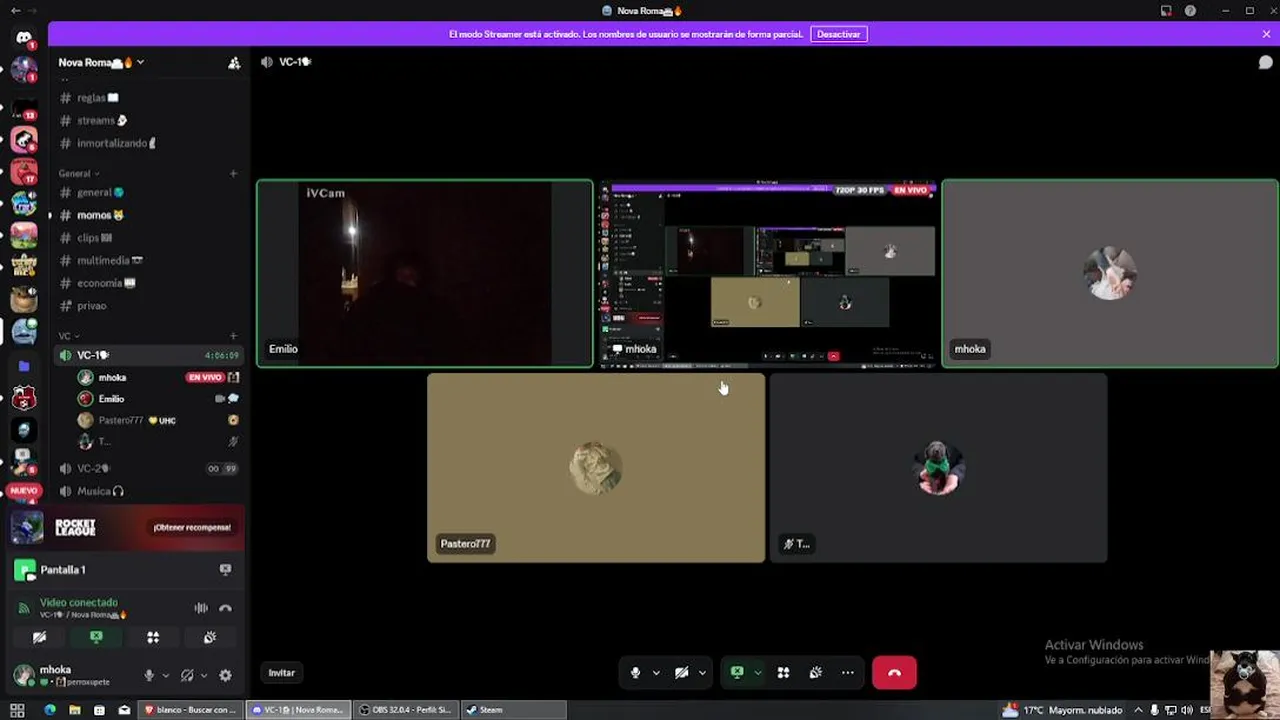Viewport: 1280px width, 720px height.
Task: Open user settings gear icon
Action: tap(225, 675)
